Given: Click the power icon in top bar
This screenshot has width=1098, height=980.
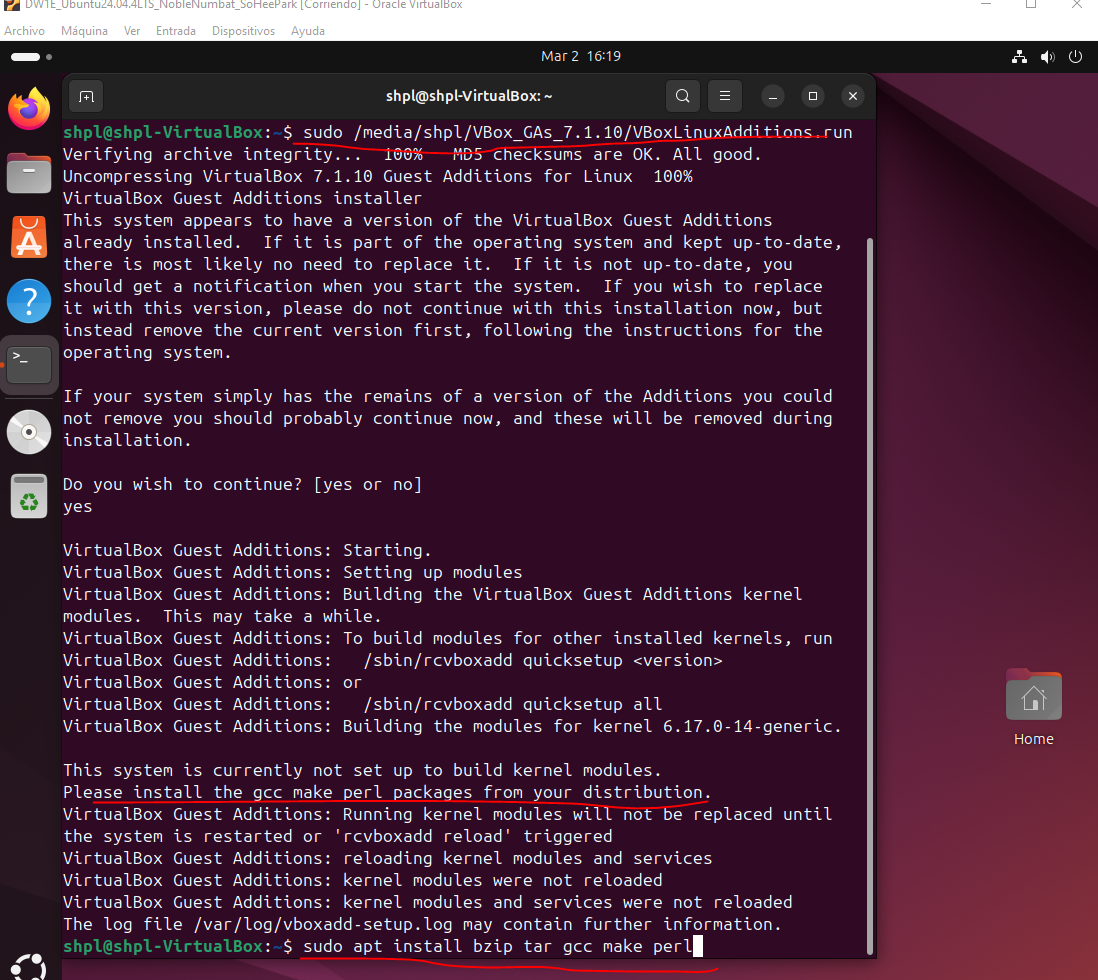Looking at the screenshot, I should [x=1076, y=57].
